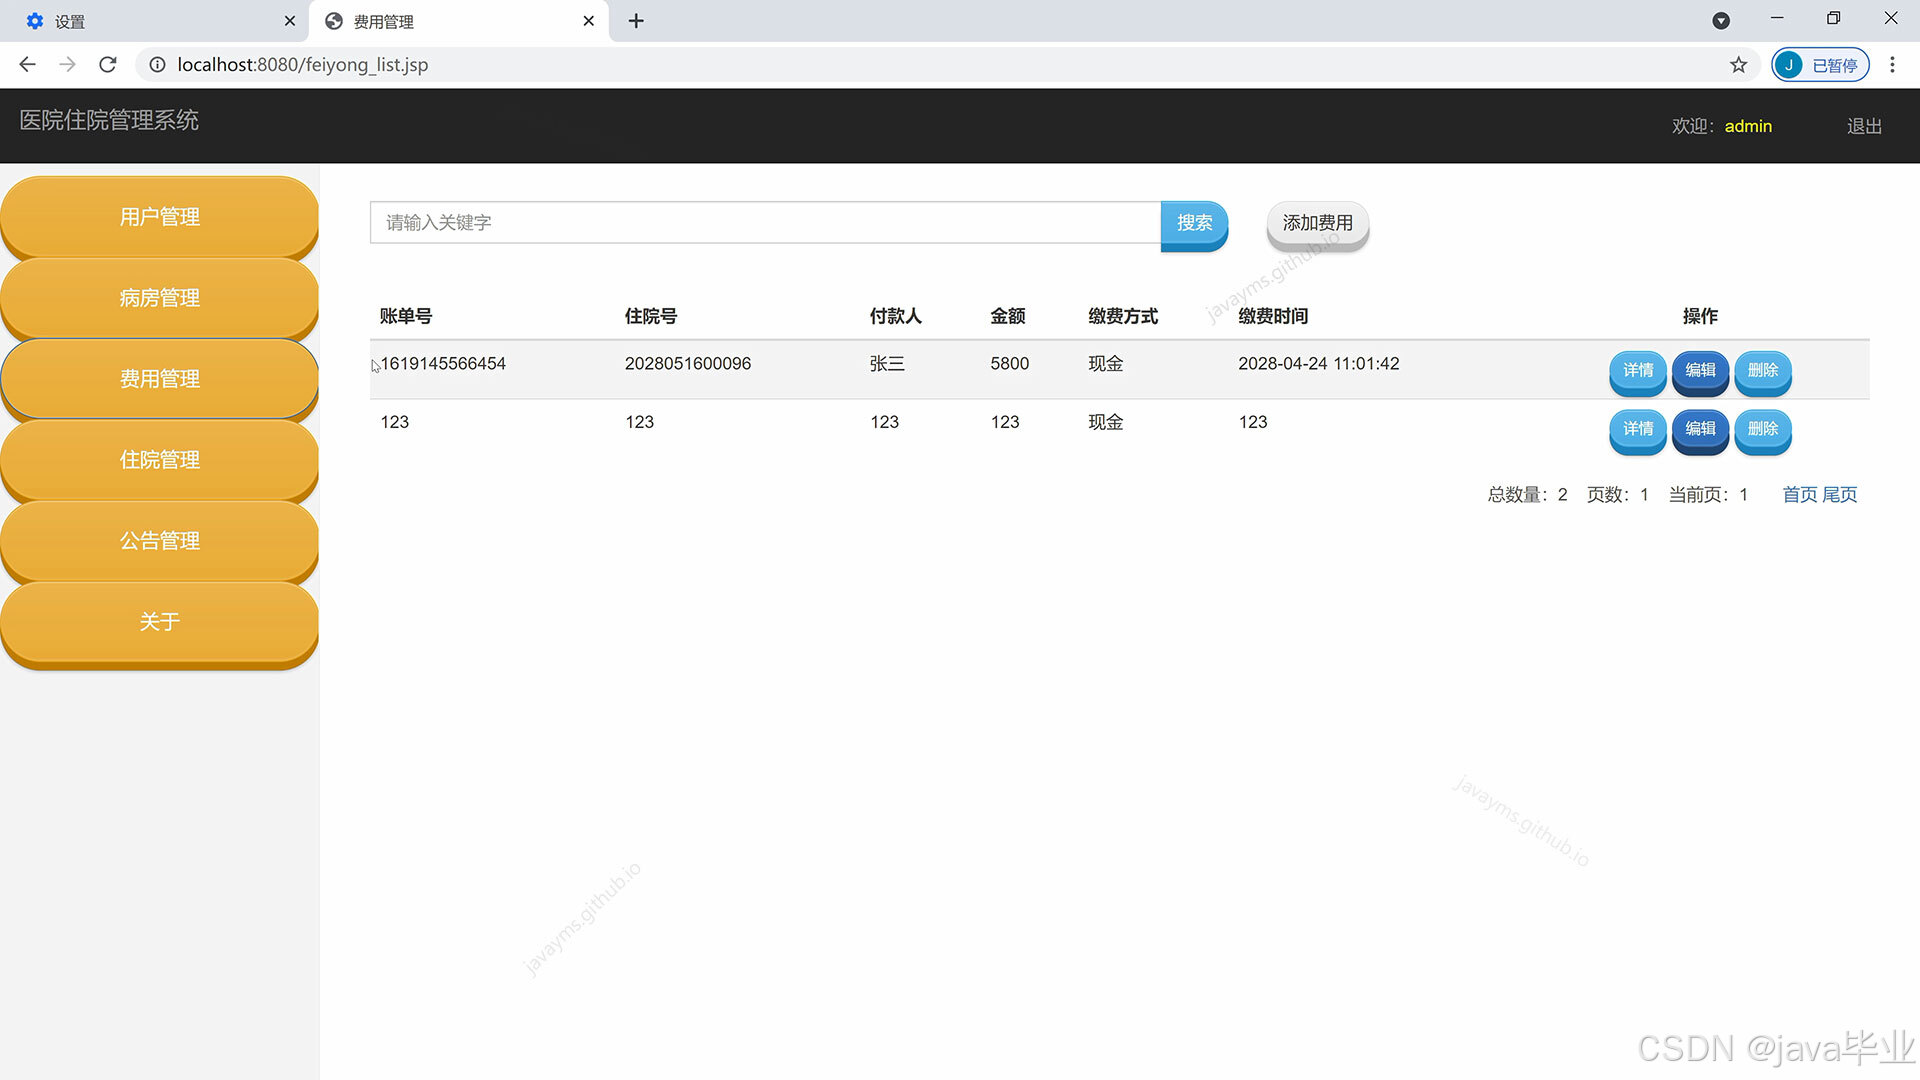View 详情 for bill 123
Image resolution: width=1920 pixels, height=1080 pixels.
[1637, 430]
